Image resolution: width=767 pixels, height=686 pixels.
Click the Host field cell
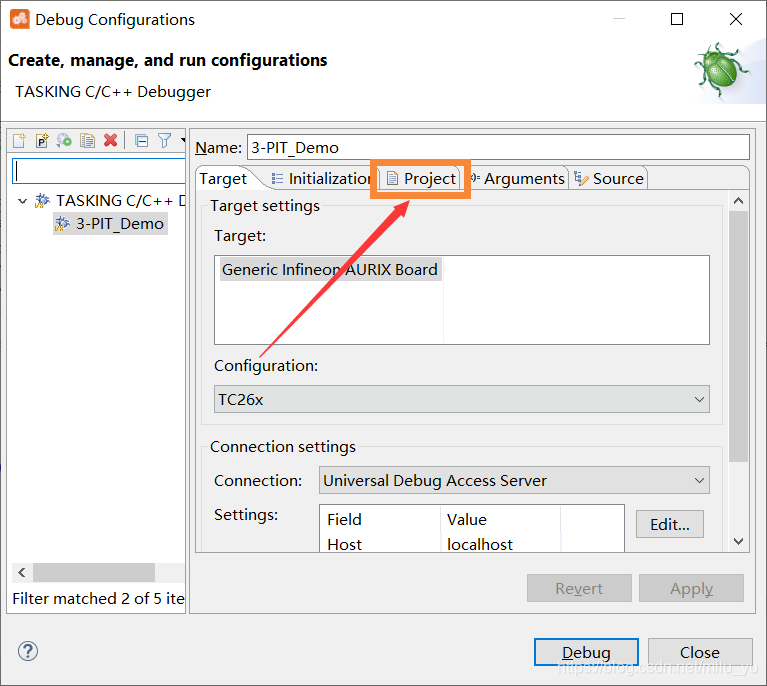(x=381, y=545)
